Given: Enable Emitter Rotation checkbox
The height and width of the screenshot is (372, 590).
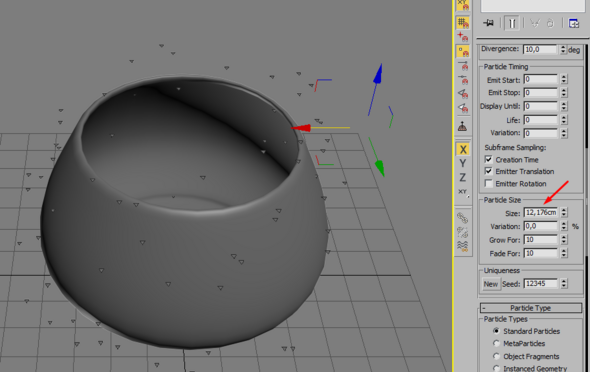Looking at the screenshot, I should (x=488, y=184).
